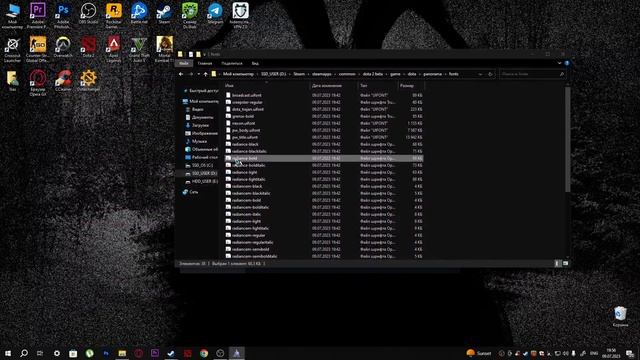The image size is (640, 360).
Task: Select the Dr.Web scanner desktop icon
Action: pyautogui.click(x=189, y=16)
